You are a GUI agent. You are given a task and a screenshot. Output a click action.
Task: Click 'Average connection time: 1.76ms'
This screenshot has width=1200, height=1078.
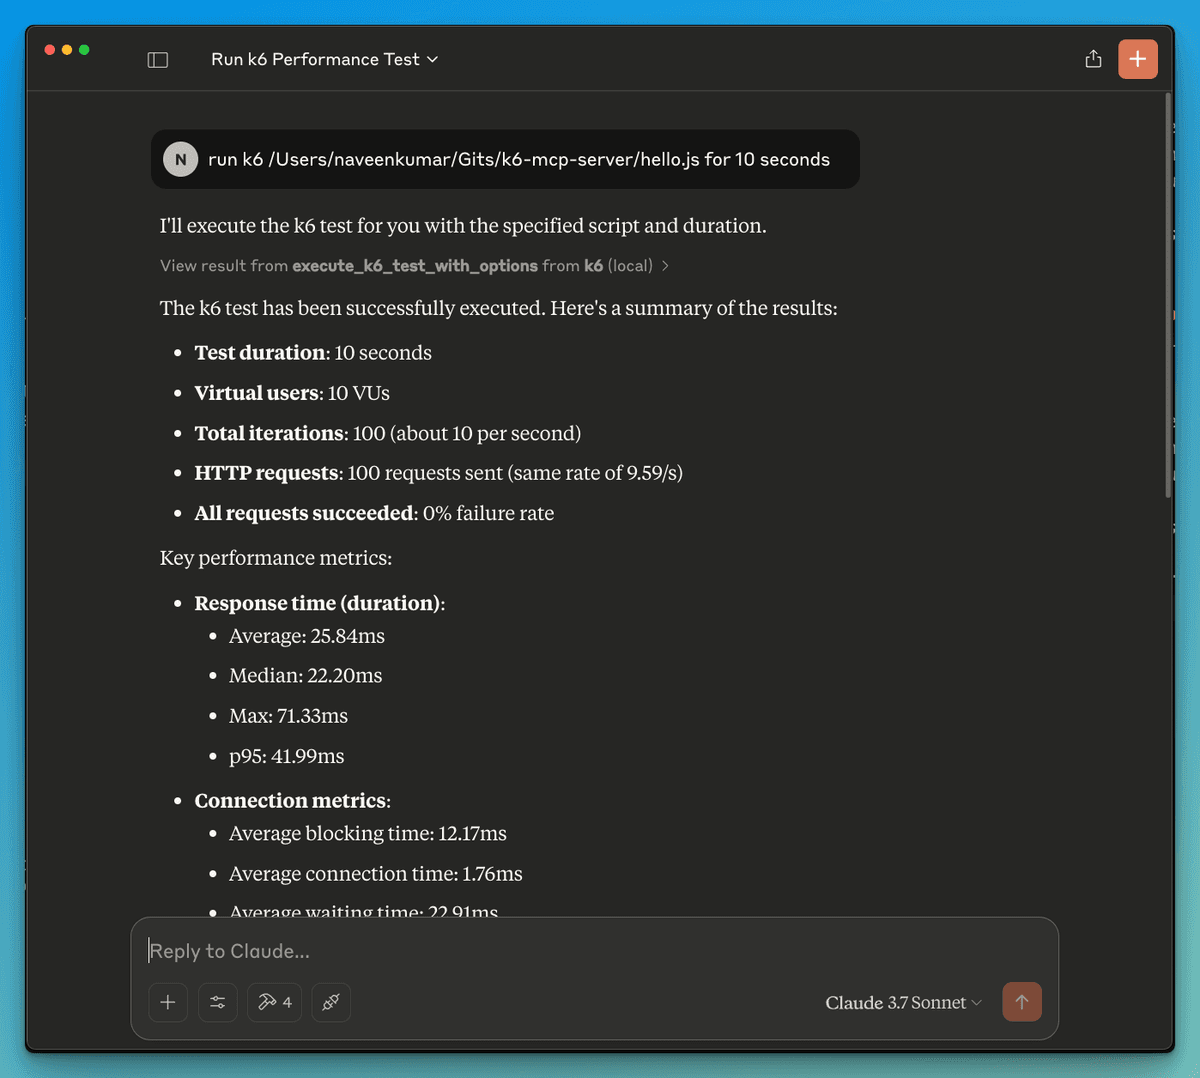376,874
